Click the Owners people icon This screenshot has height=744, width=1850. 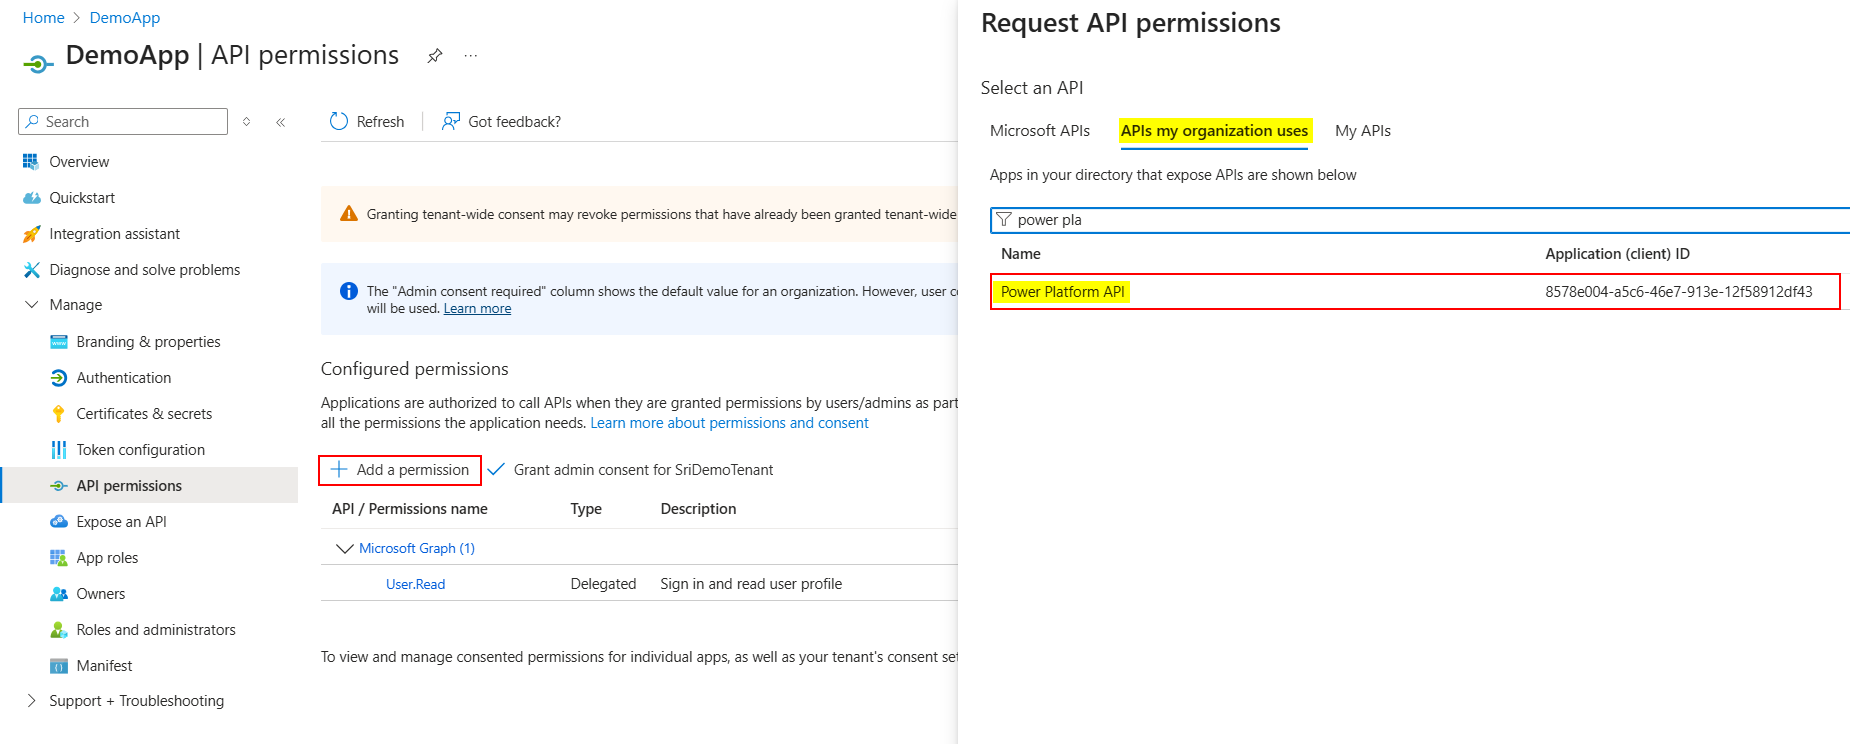[x=59, y=594]
